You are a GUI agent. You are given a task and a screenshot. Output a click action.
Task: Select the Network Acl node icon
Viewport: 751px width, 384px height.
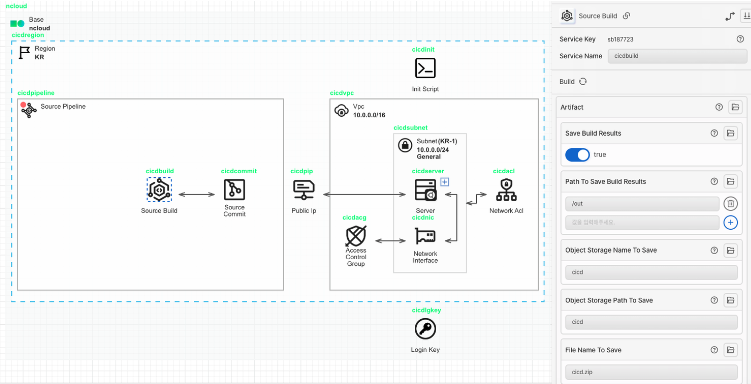pyautogui.click(x=507, y=190)
